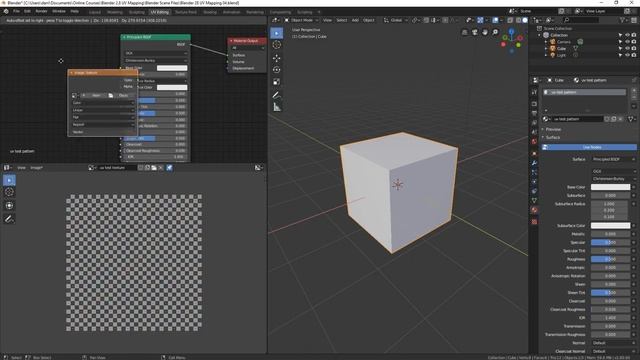
Task: Open the Window menu
Action: [x=59, y=11]
